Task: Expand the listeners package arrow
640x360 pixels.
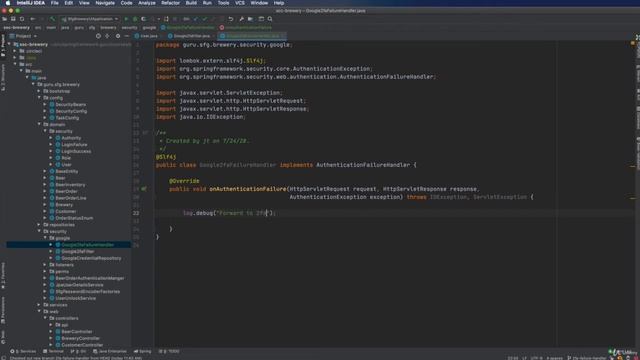Action: (x=45, y=264)
